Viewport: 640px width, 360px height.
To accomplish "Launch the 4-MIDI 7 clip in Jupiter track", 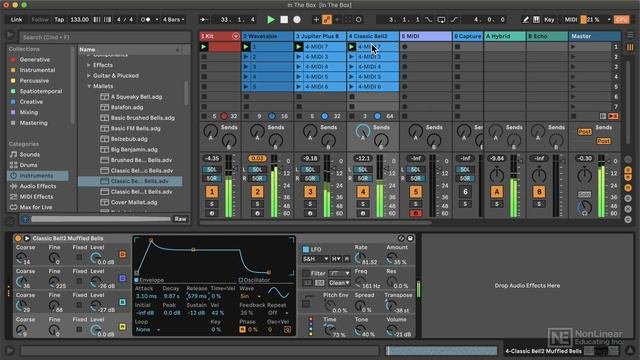I will [299, 47].
